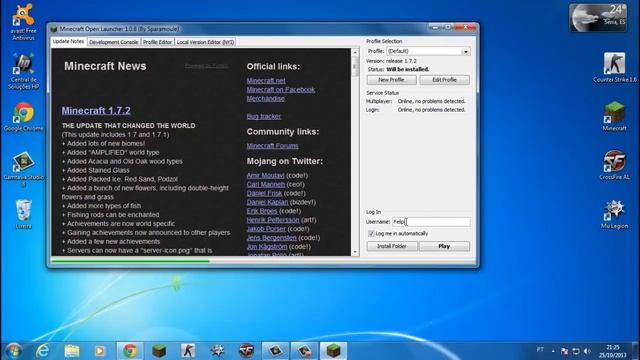Open the weather gadget on desktop
Viewport: 640px width, 360px height.
(x=598, y=18)
